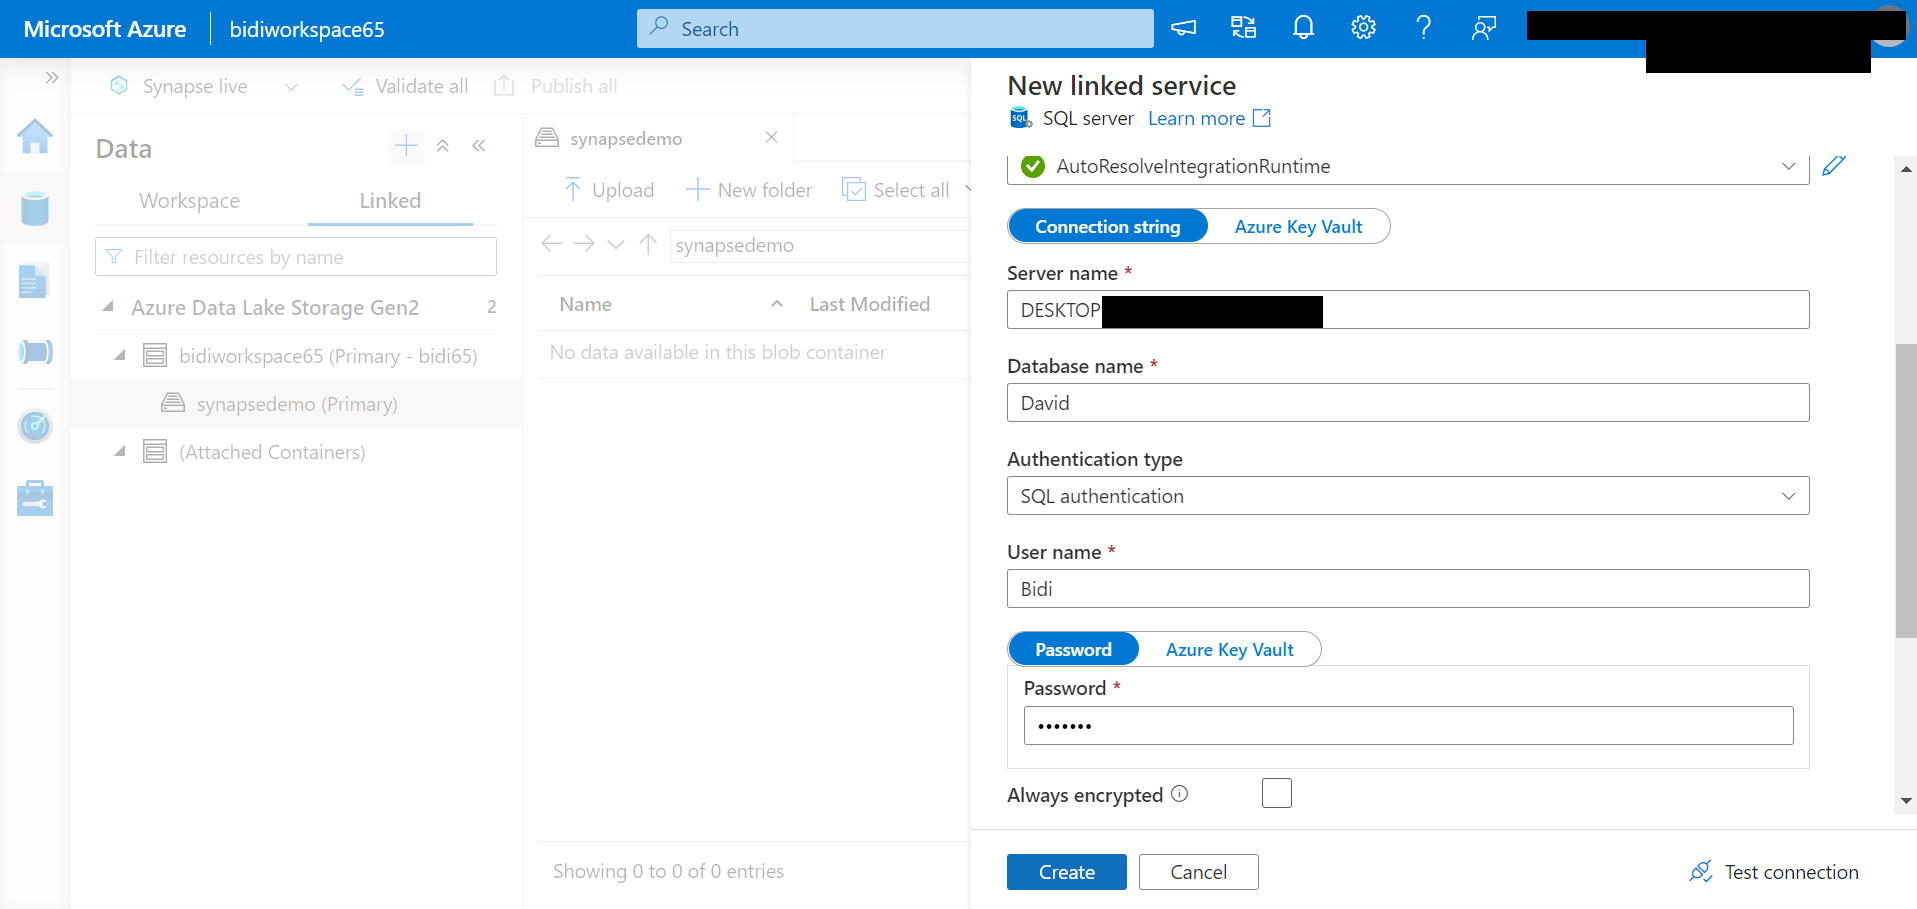Click the Create button
The image size is (1917, 909).
point(1067,872)
